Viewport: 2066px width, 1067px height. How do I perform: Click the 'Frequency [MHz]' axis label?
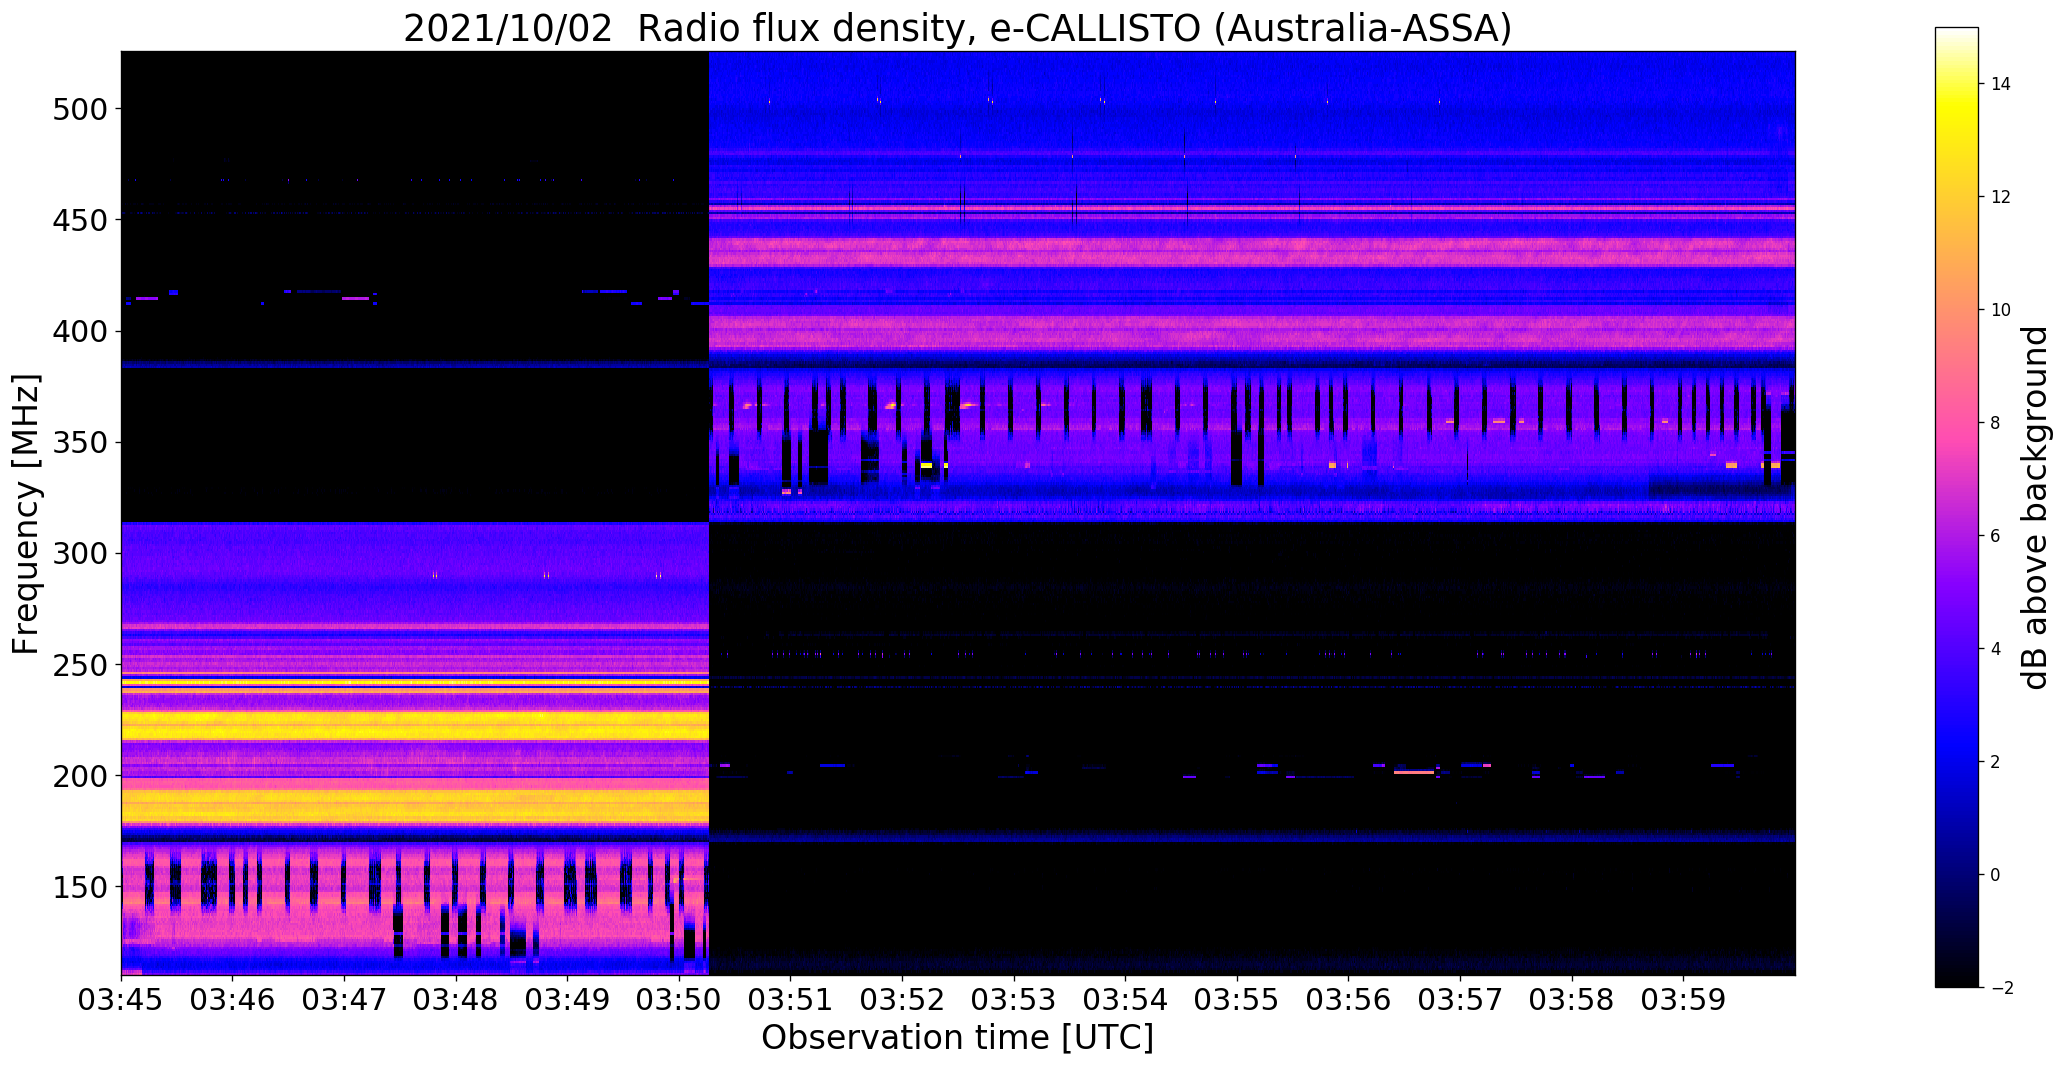point(26,514)
